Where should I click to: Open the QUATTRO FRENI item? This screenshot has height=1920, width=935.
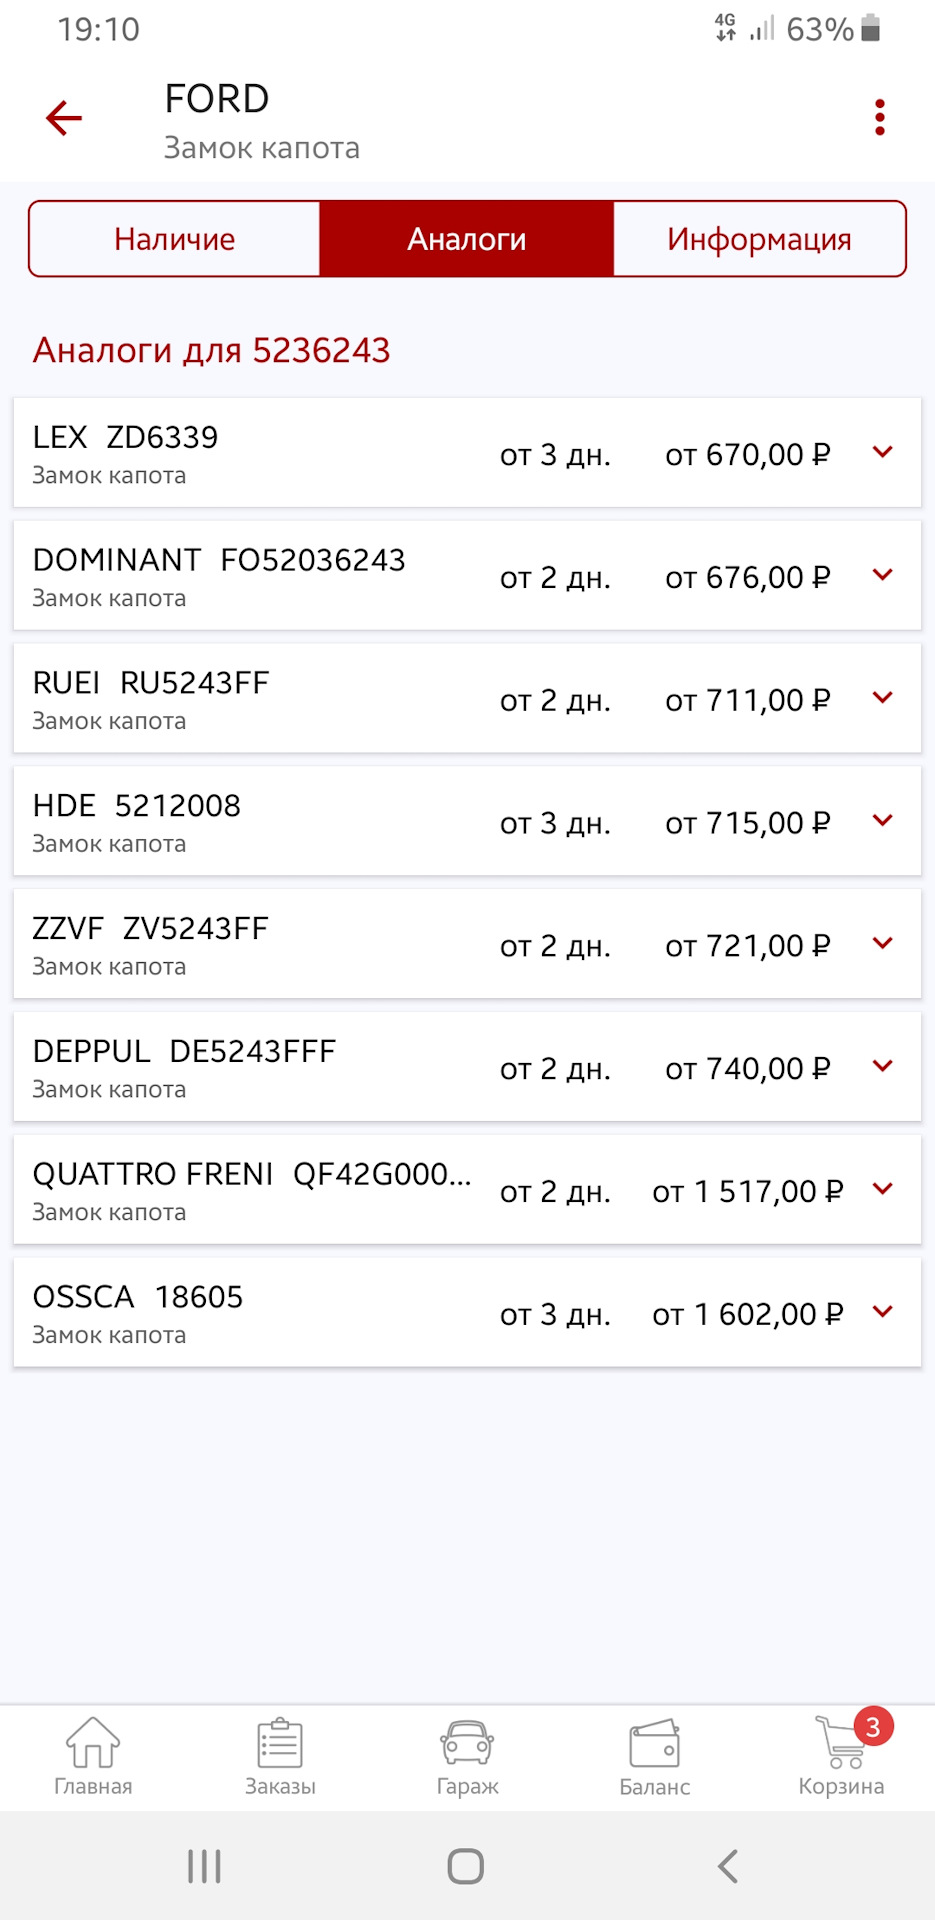[467, 1190]
